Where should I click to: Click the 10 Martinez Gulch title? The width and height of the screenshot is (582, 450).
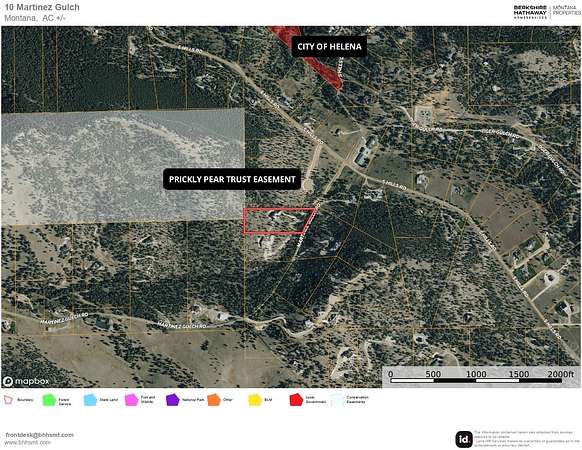click(x=42, y=7)
